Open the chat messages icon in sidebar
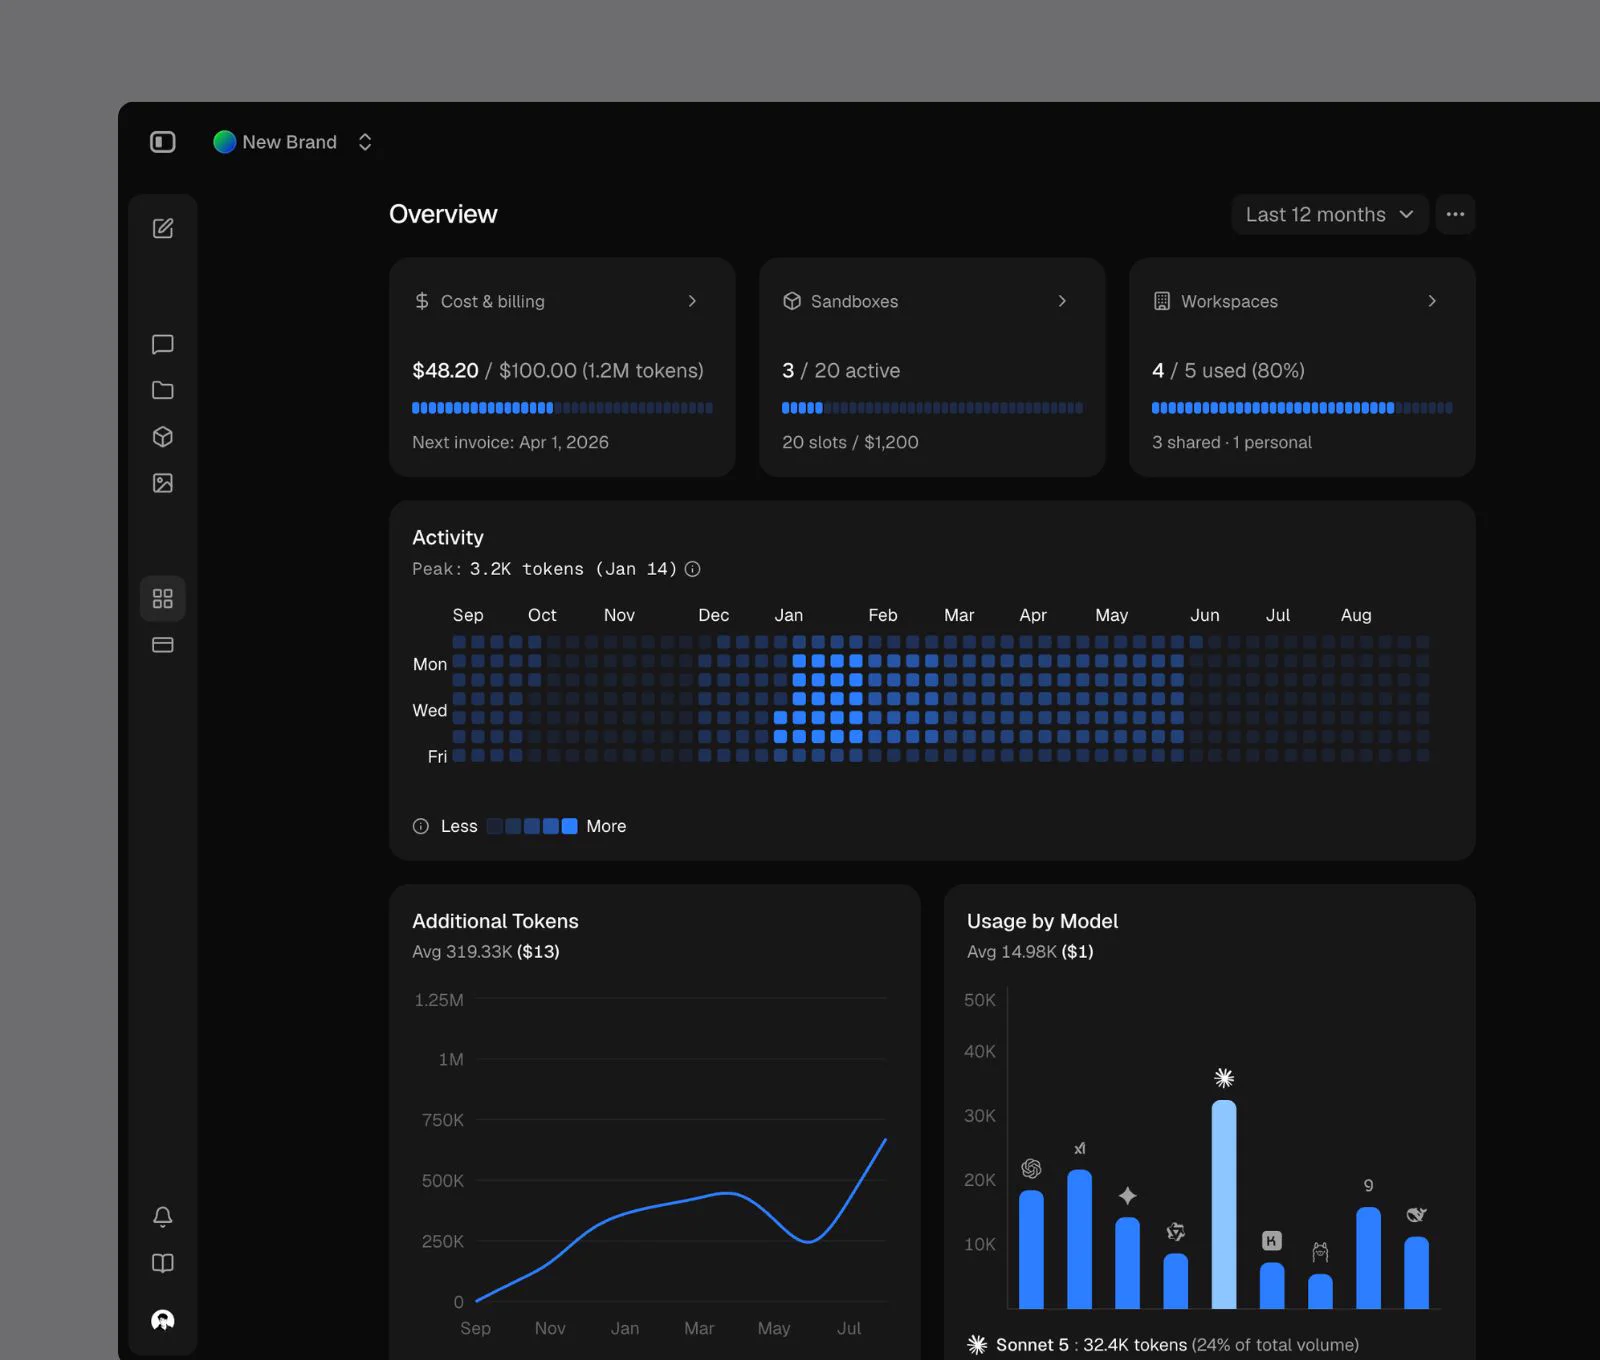This screenshot has height=1360, width=1600. click(x=163, y=345)
